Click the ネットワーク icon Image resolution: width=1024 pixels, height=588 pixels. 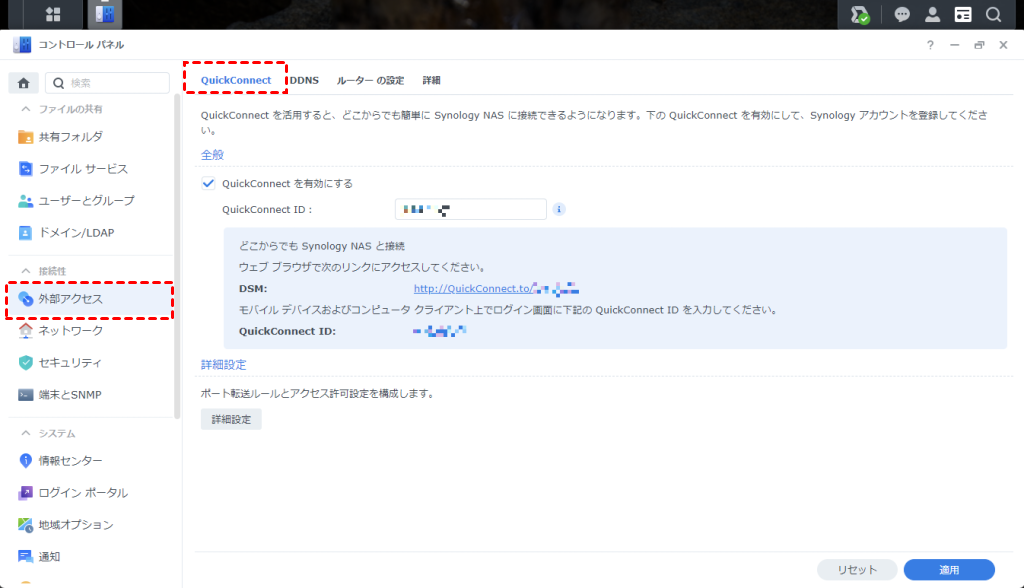pos(25,331)
